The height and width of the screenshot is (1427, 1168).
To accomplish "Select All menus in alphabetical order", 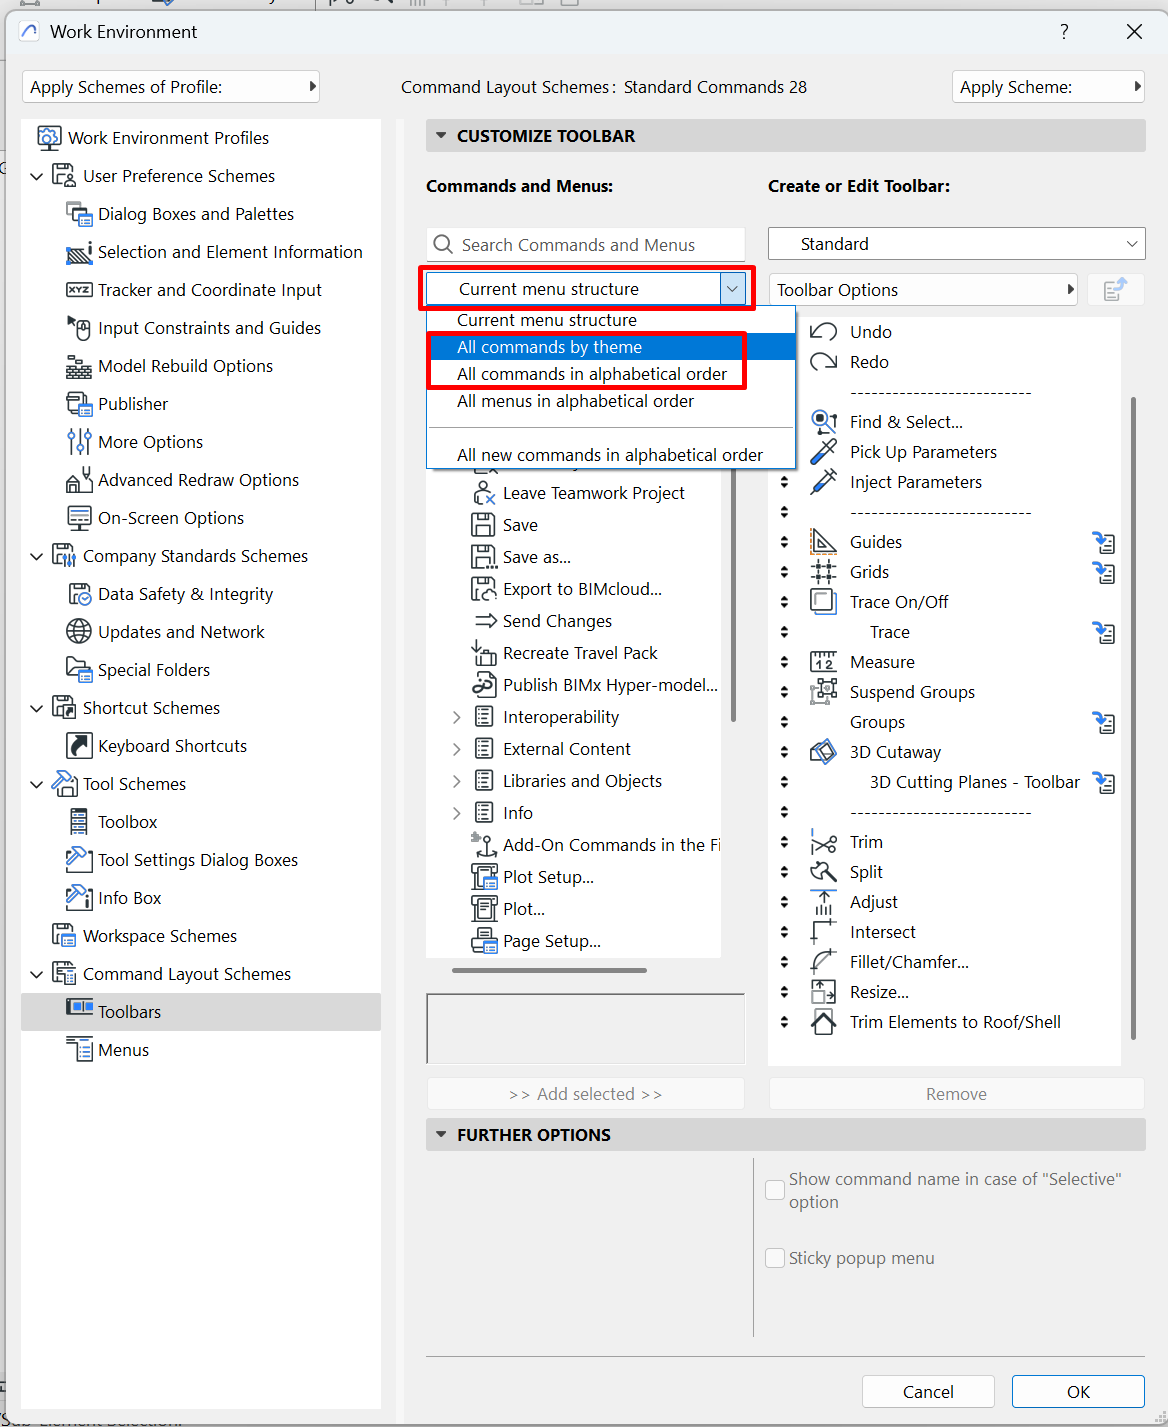I will (x=575, y=401).
